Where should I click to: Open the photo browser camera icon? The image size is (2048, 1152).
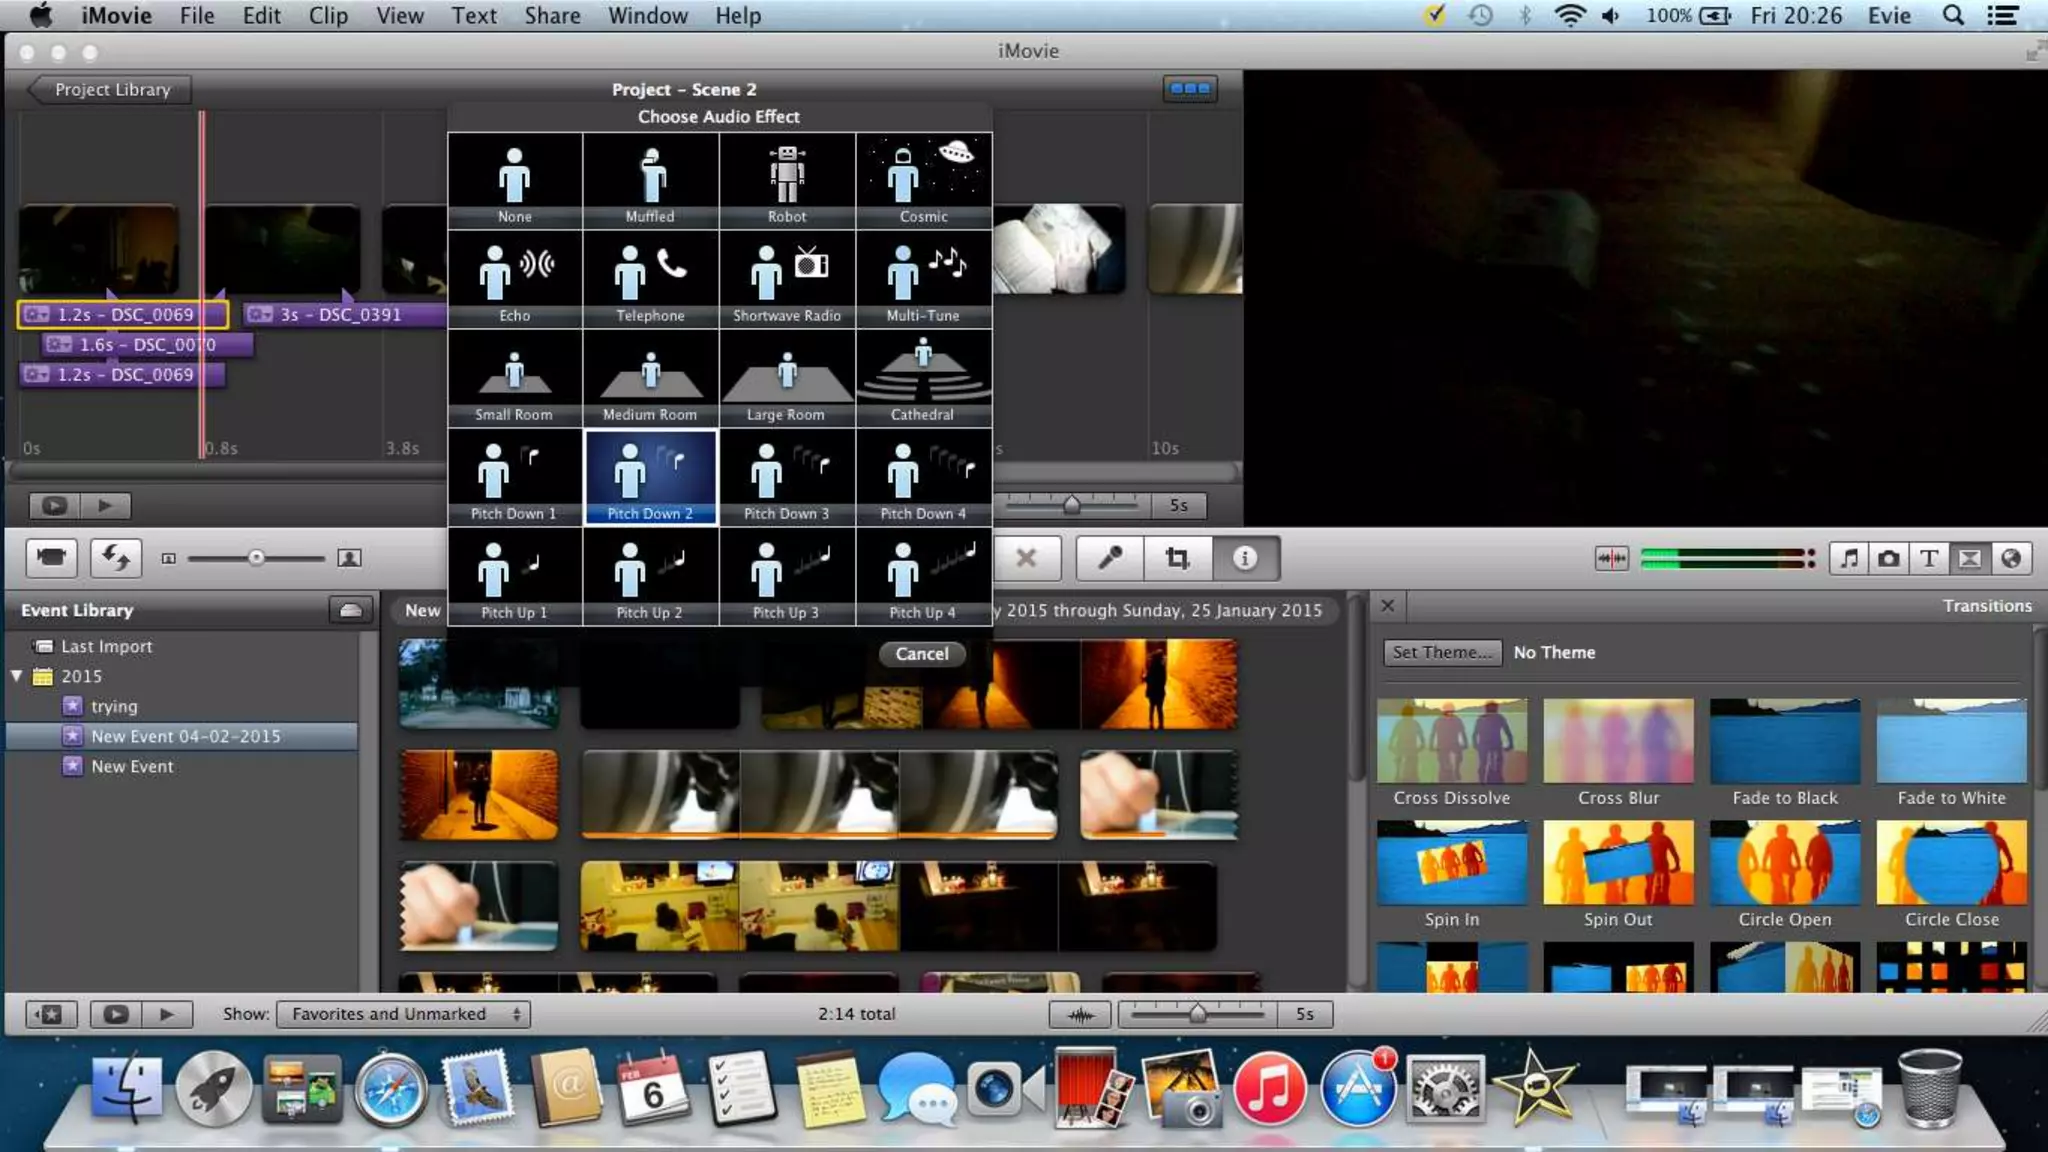coord(1889,558)
